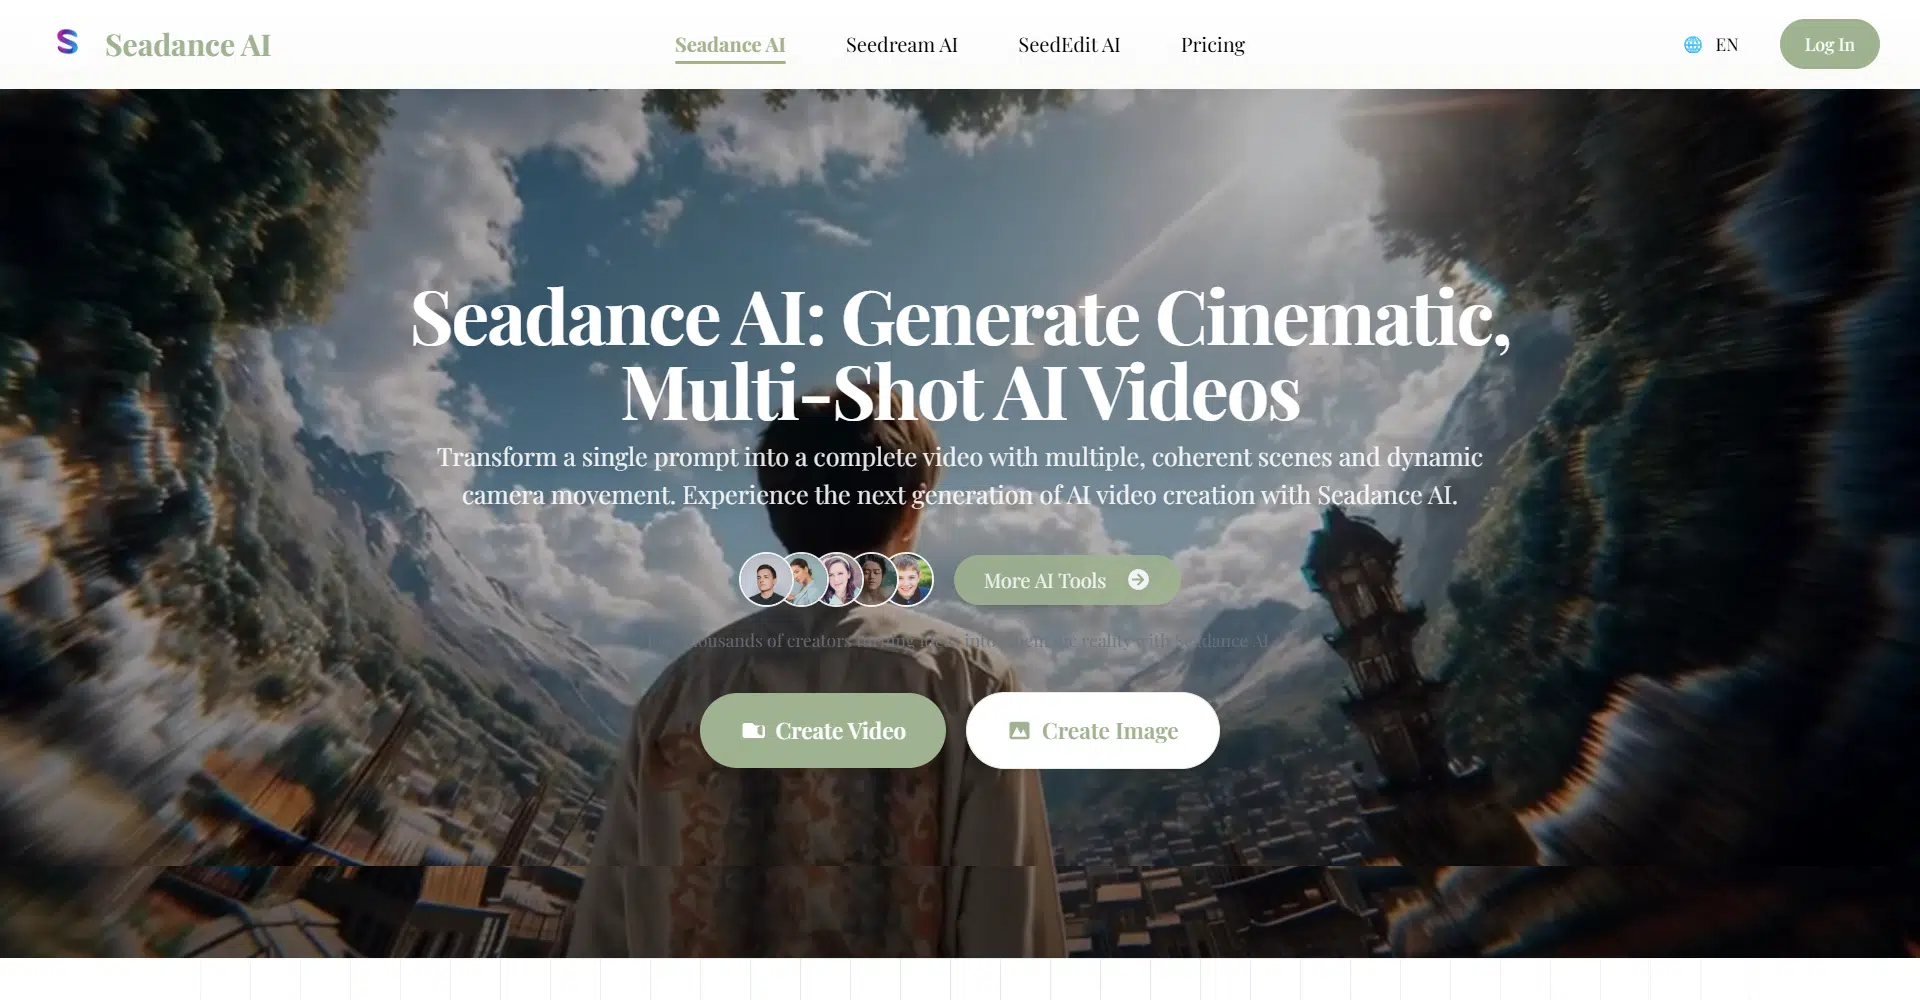
Task: Click the avatar with closed eyes
Action: (x=875, y=580)
